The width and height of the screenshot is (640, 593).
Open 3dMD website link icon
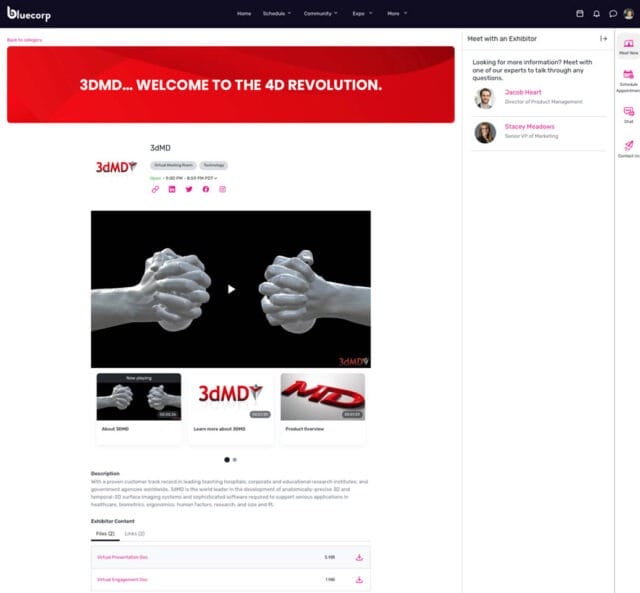(155, 189)
